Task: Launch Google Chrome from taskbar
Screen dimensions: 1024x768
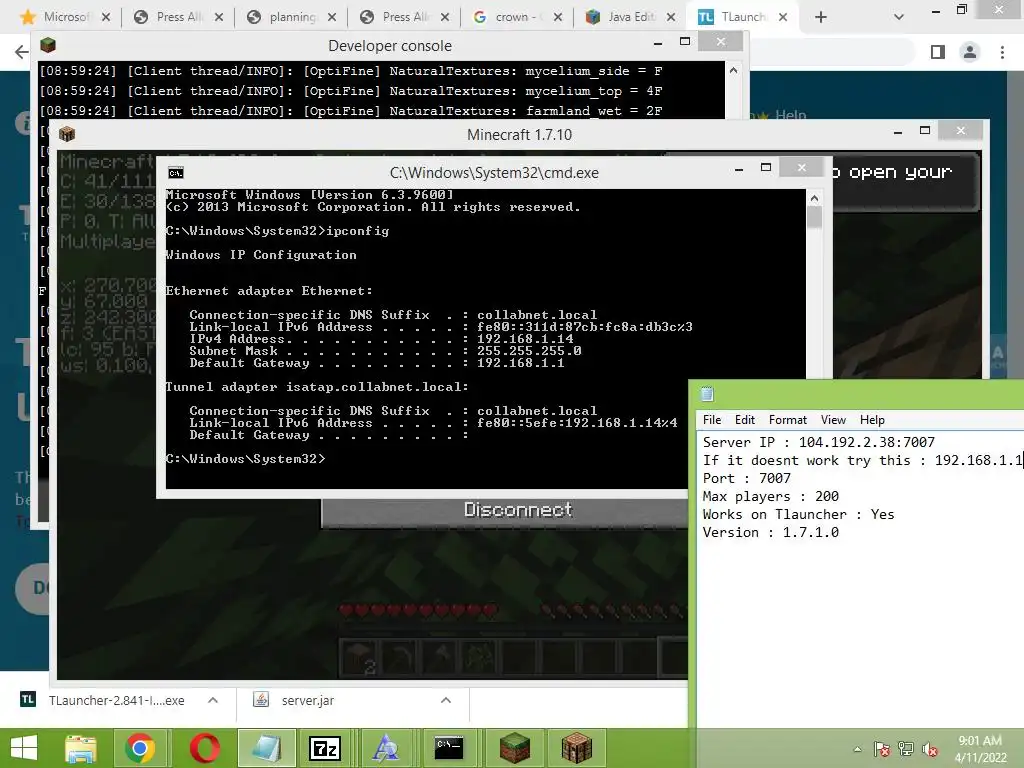Action: pyautogui.click(x=140, y=748)
